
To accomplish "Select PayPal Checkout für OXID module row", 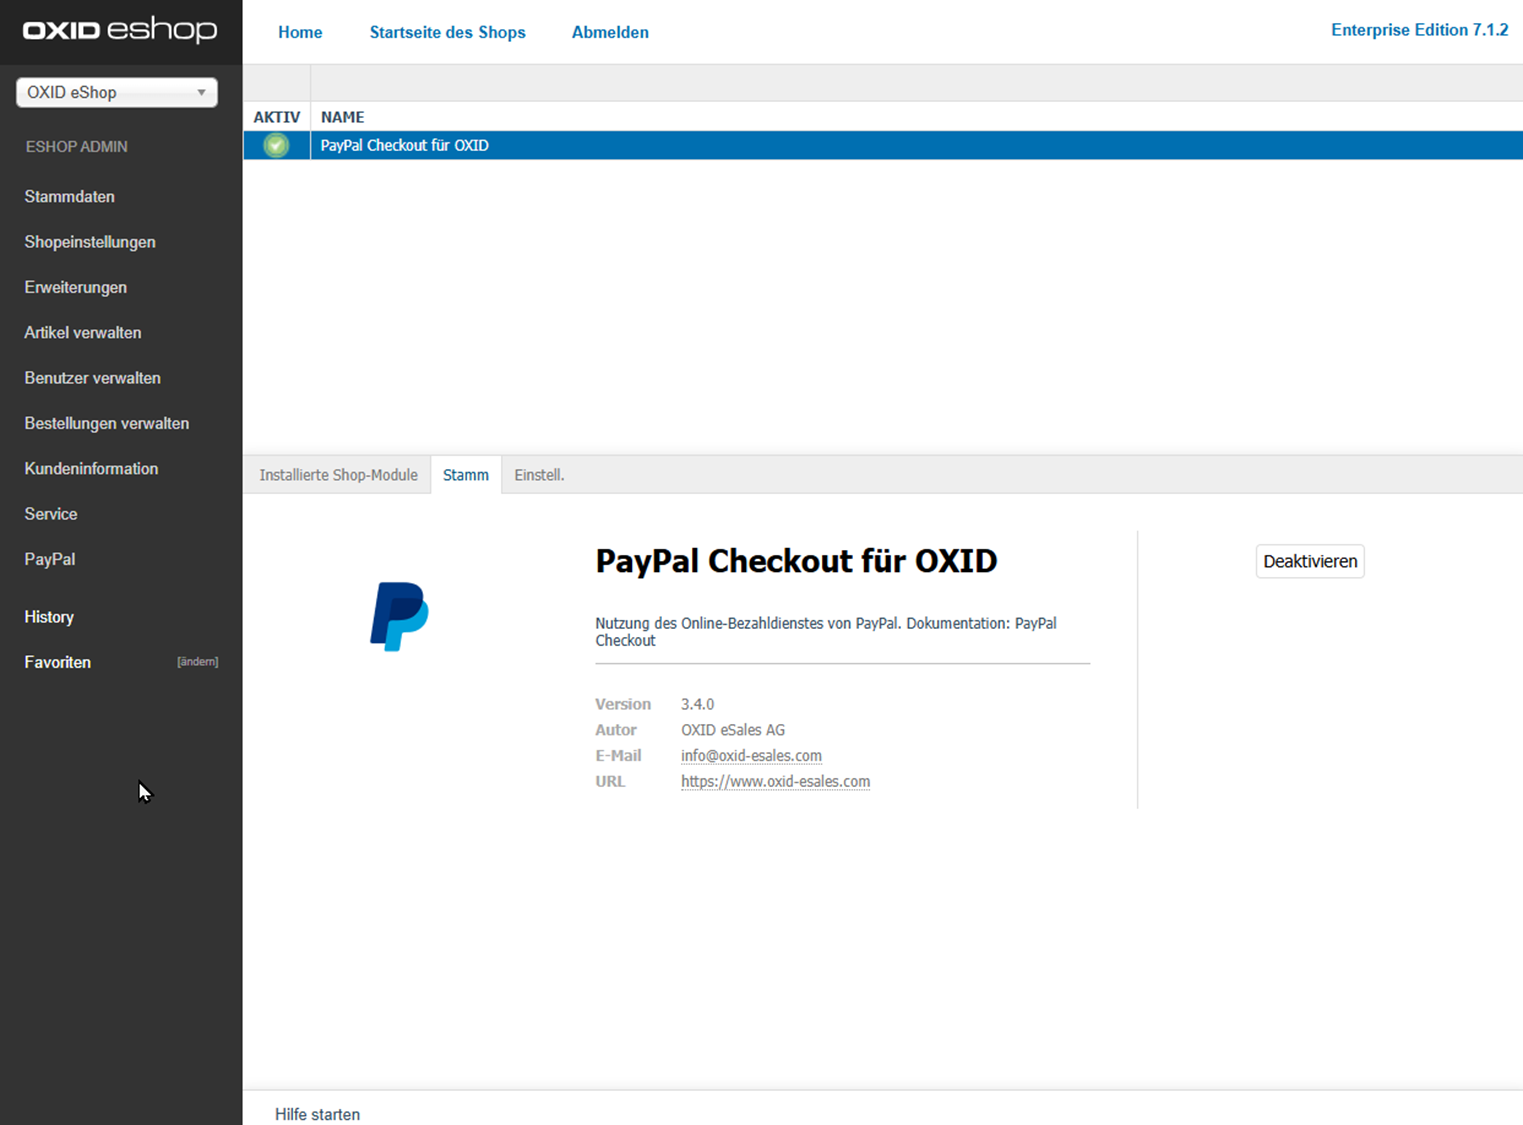I will (x=405, y=146).
